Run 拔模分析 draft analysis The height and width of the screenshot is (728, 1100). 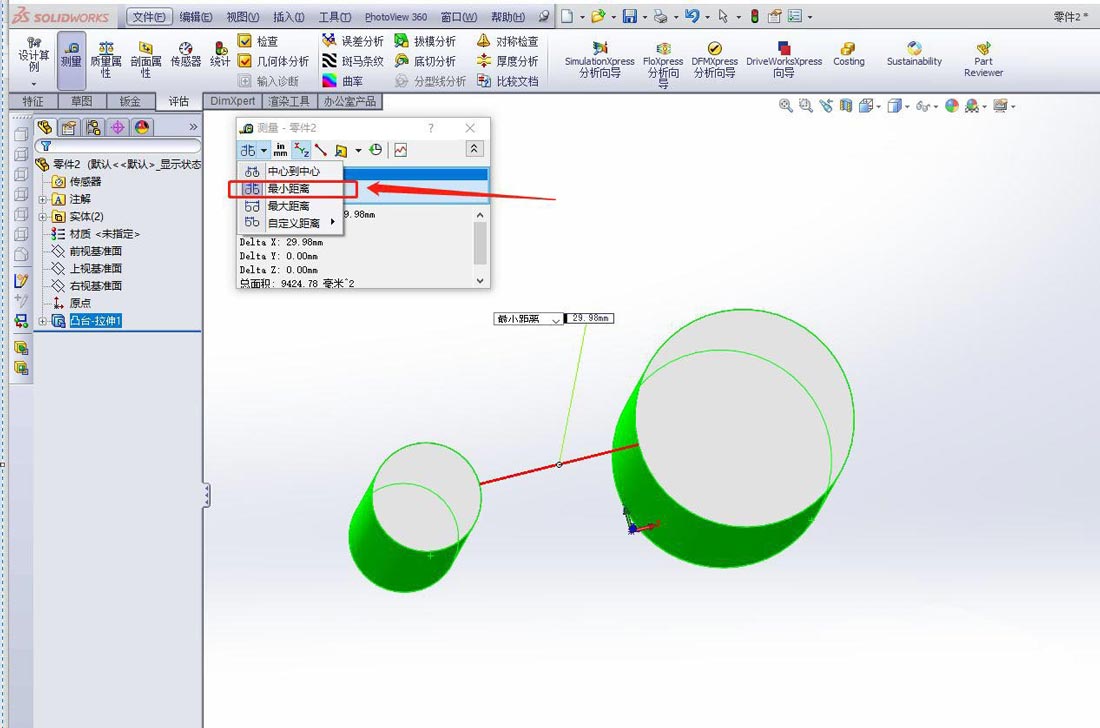point(425,41)
